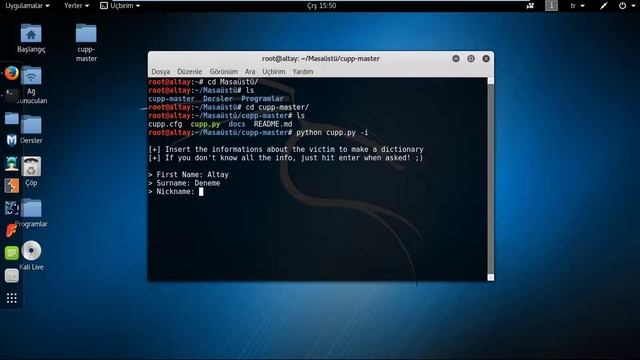Click 'First Name: Altay' line
Viewport: 640px width, 360px height.
tap(189, 175)
